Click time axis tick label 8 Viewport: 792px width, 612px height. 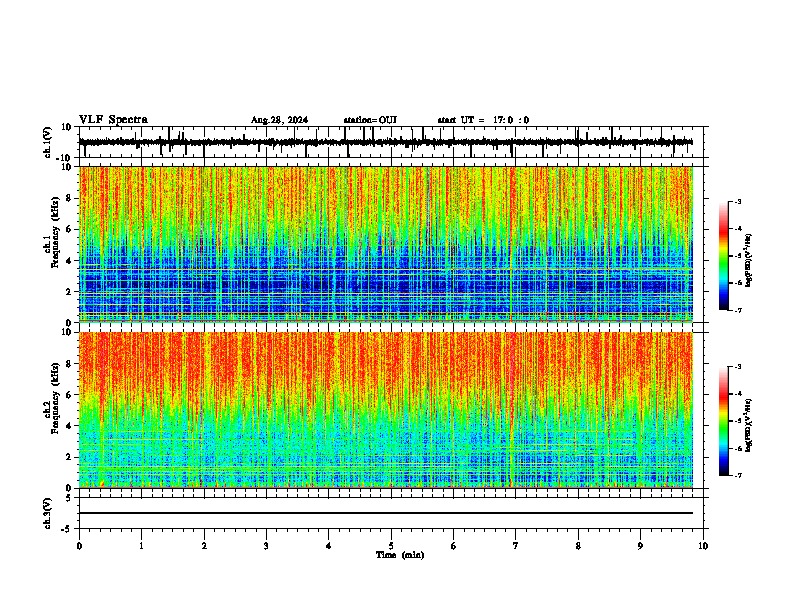click(x=578, y=546)
